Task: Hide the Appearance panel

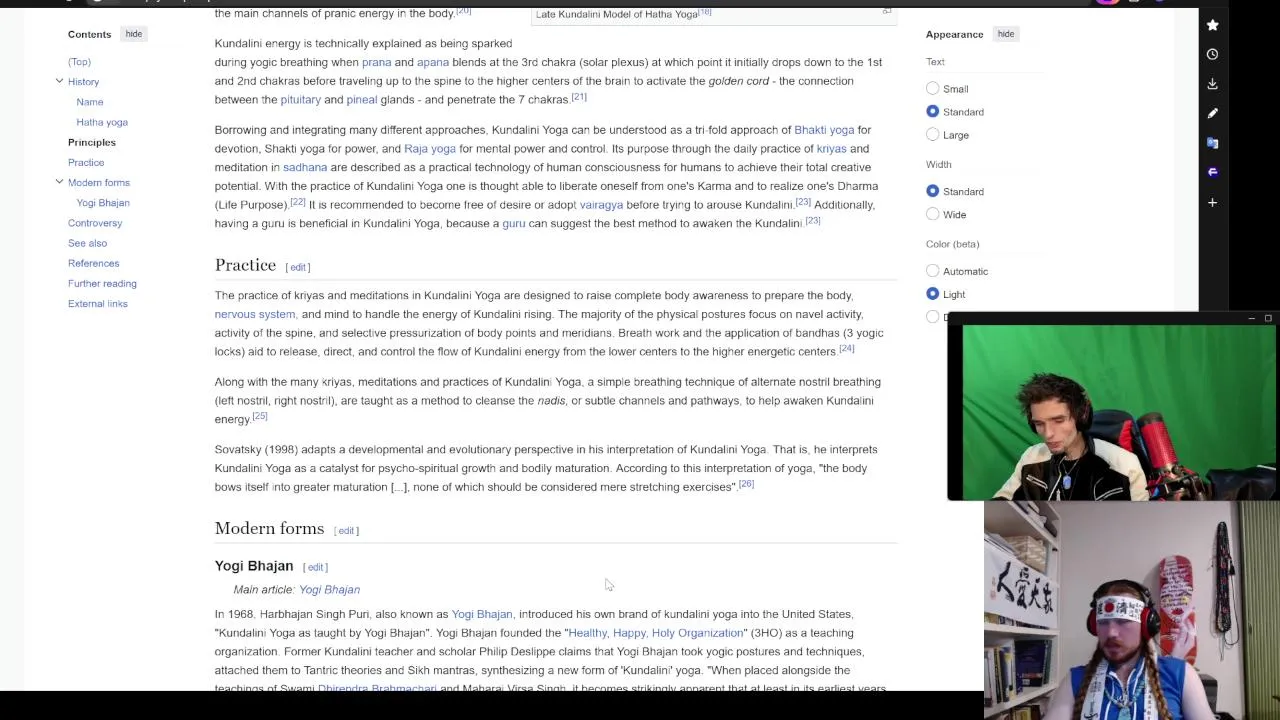Action: [1005, 34]
